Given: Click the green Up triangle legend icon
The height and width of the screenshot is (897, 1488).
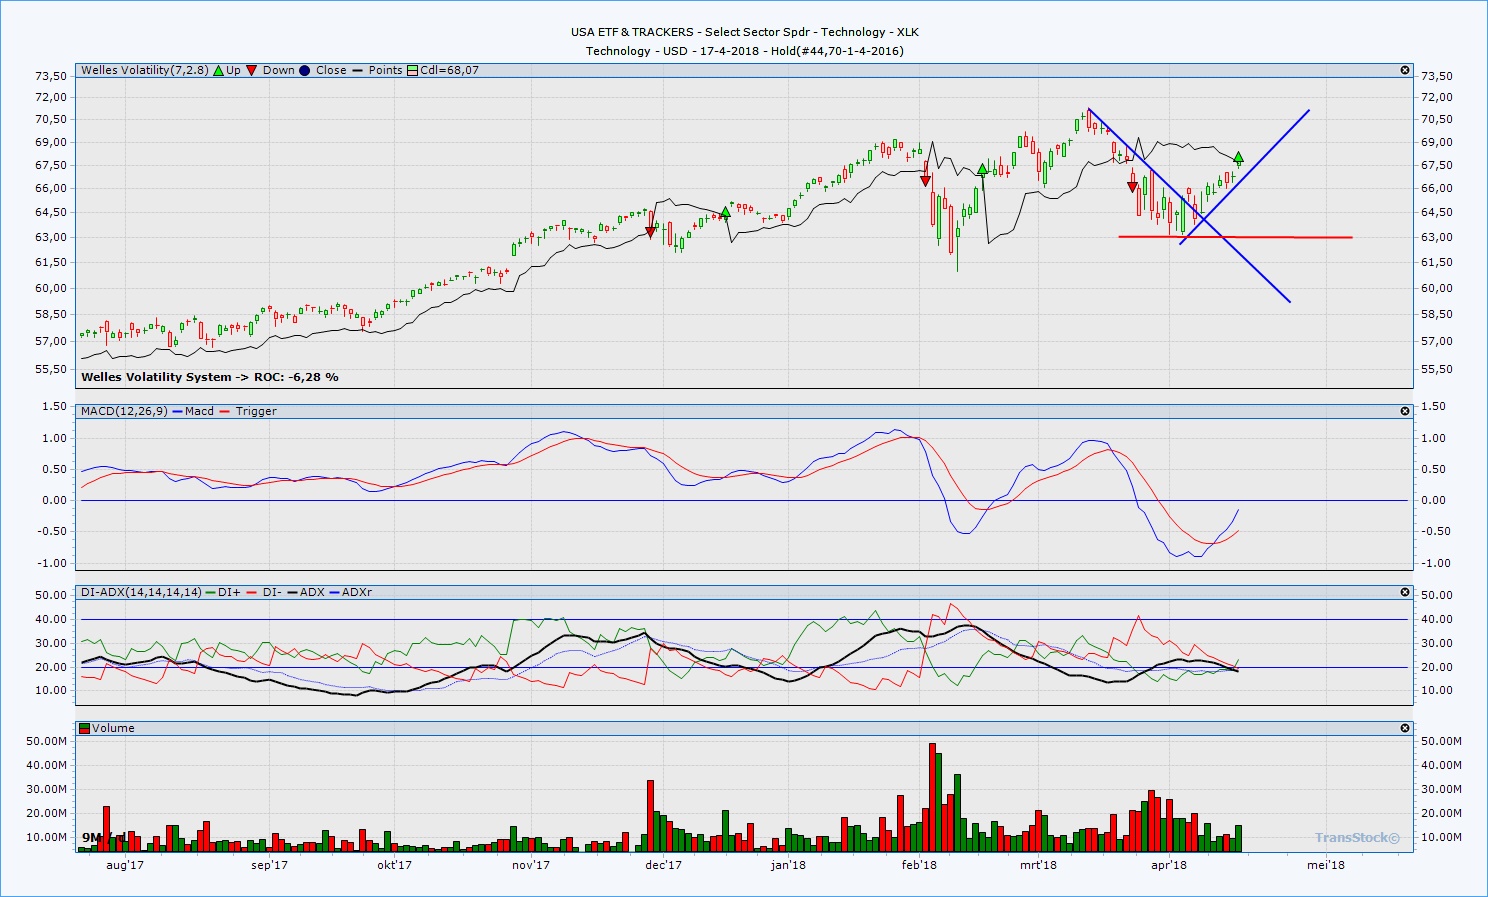Looking at the screenshot, I should click(218, 70).
